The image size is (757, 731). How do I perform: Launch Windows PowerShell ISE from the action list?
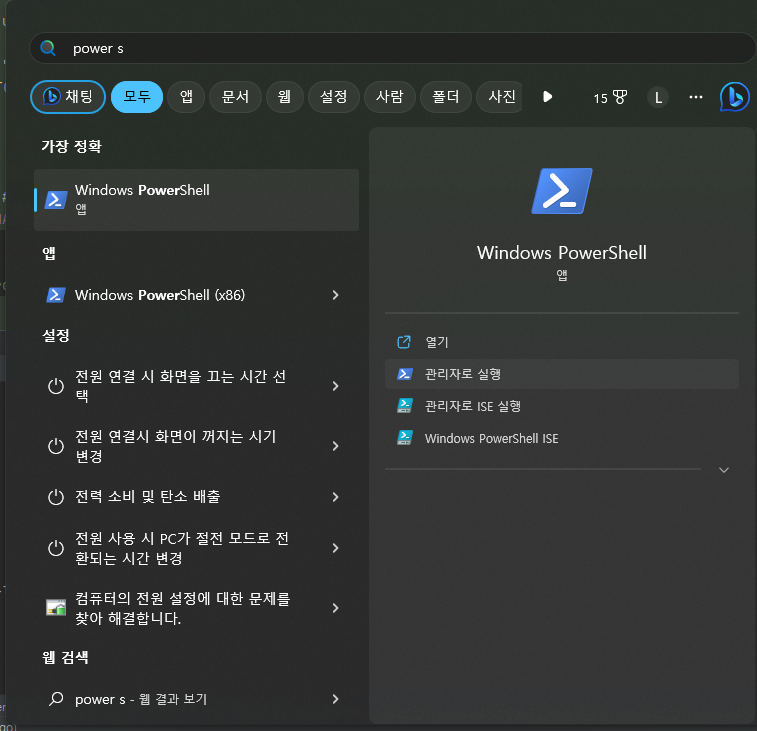tap(562, 438)
